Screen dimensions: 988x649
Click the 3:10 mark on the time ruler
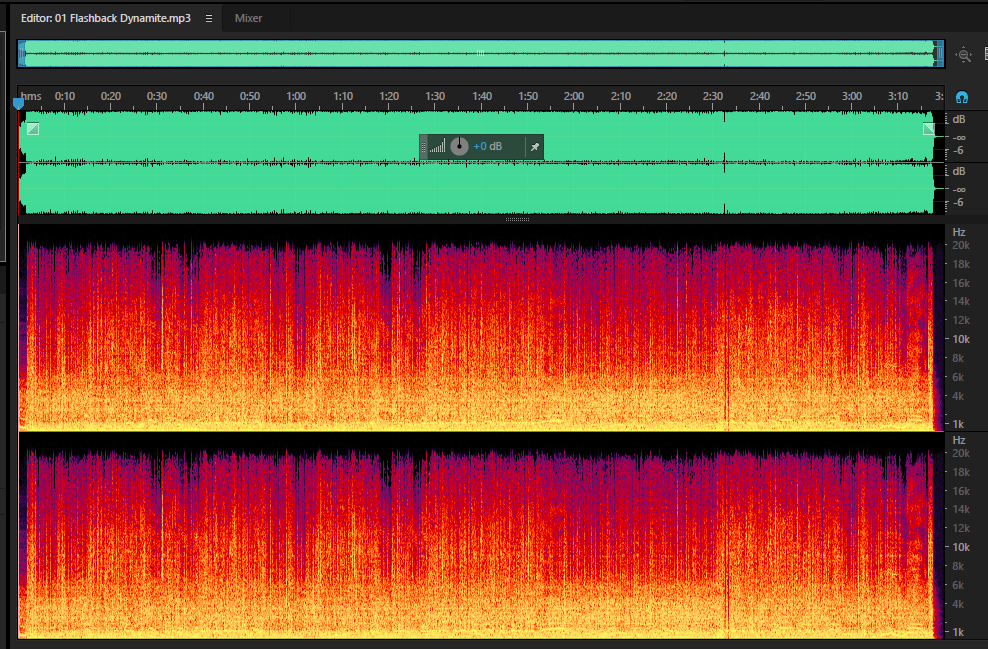898,96
